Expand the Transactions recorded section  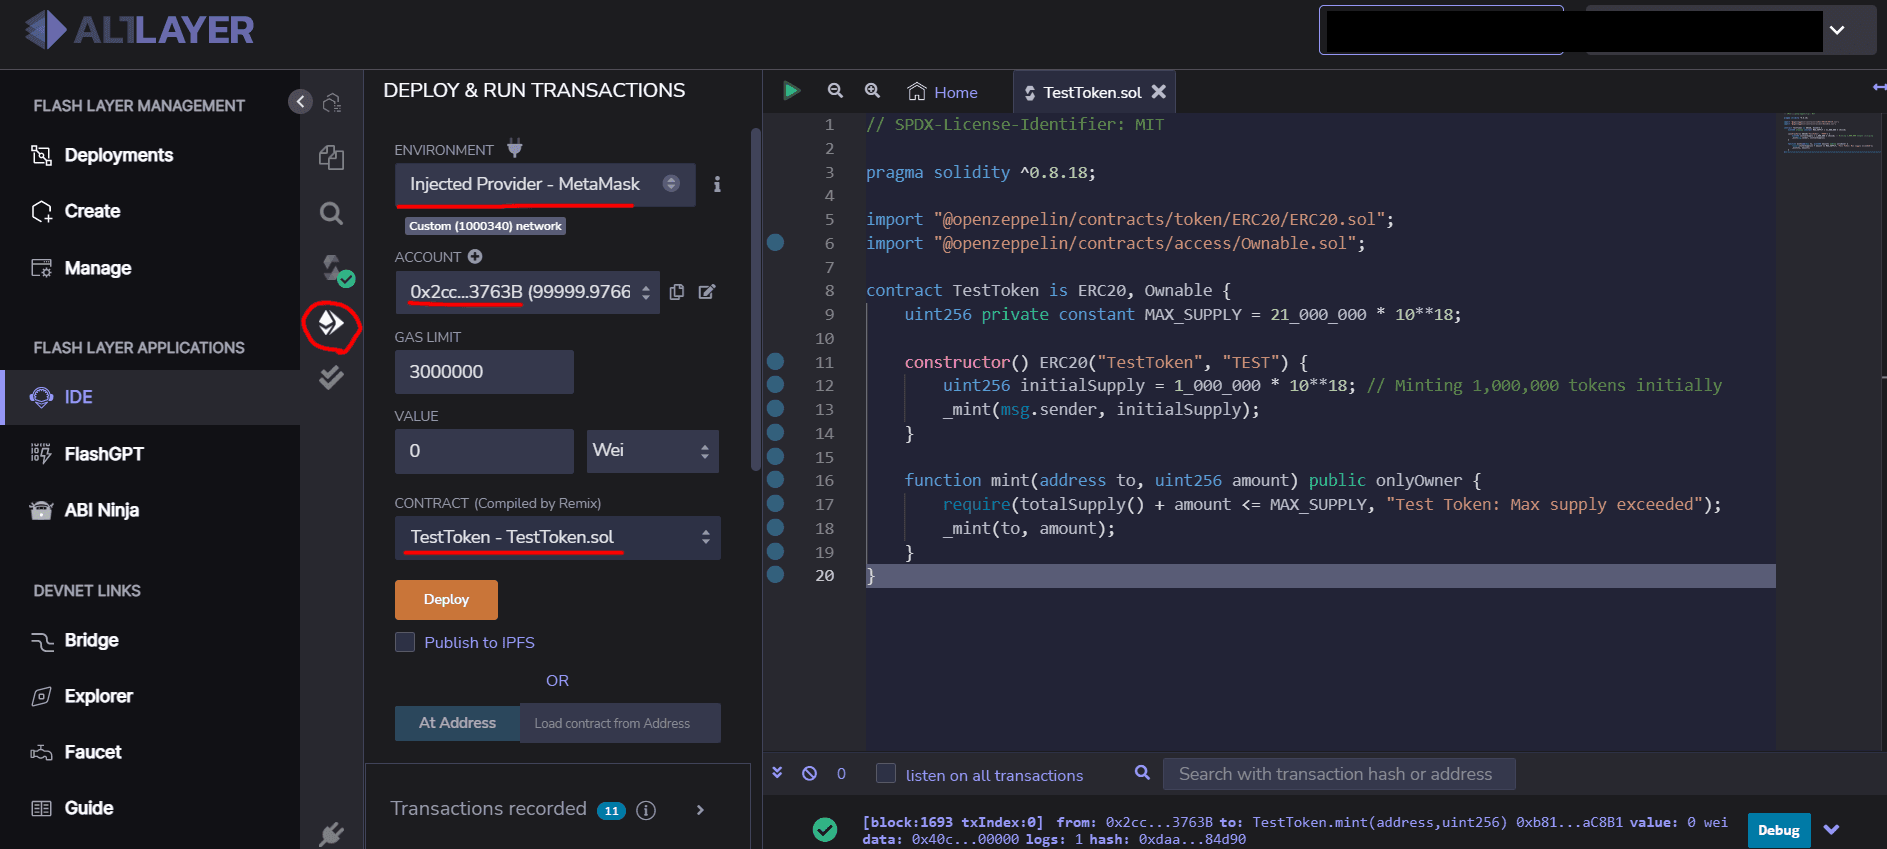coord(700,810)
